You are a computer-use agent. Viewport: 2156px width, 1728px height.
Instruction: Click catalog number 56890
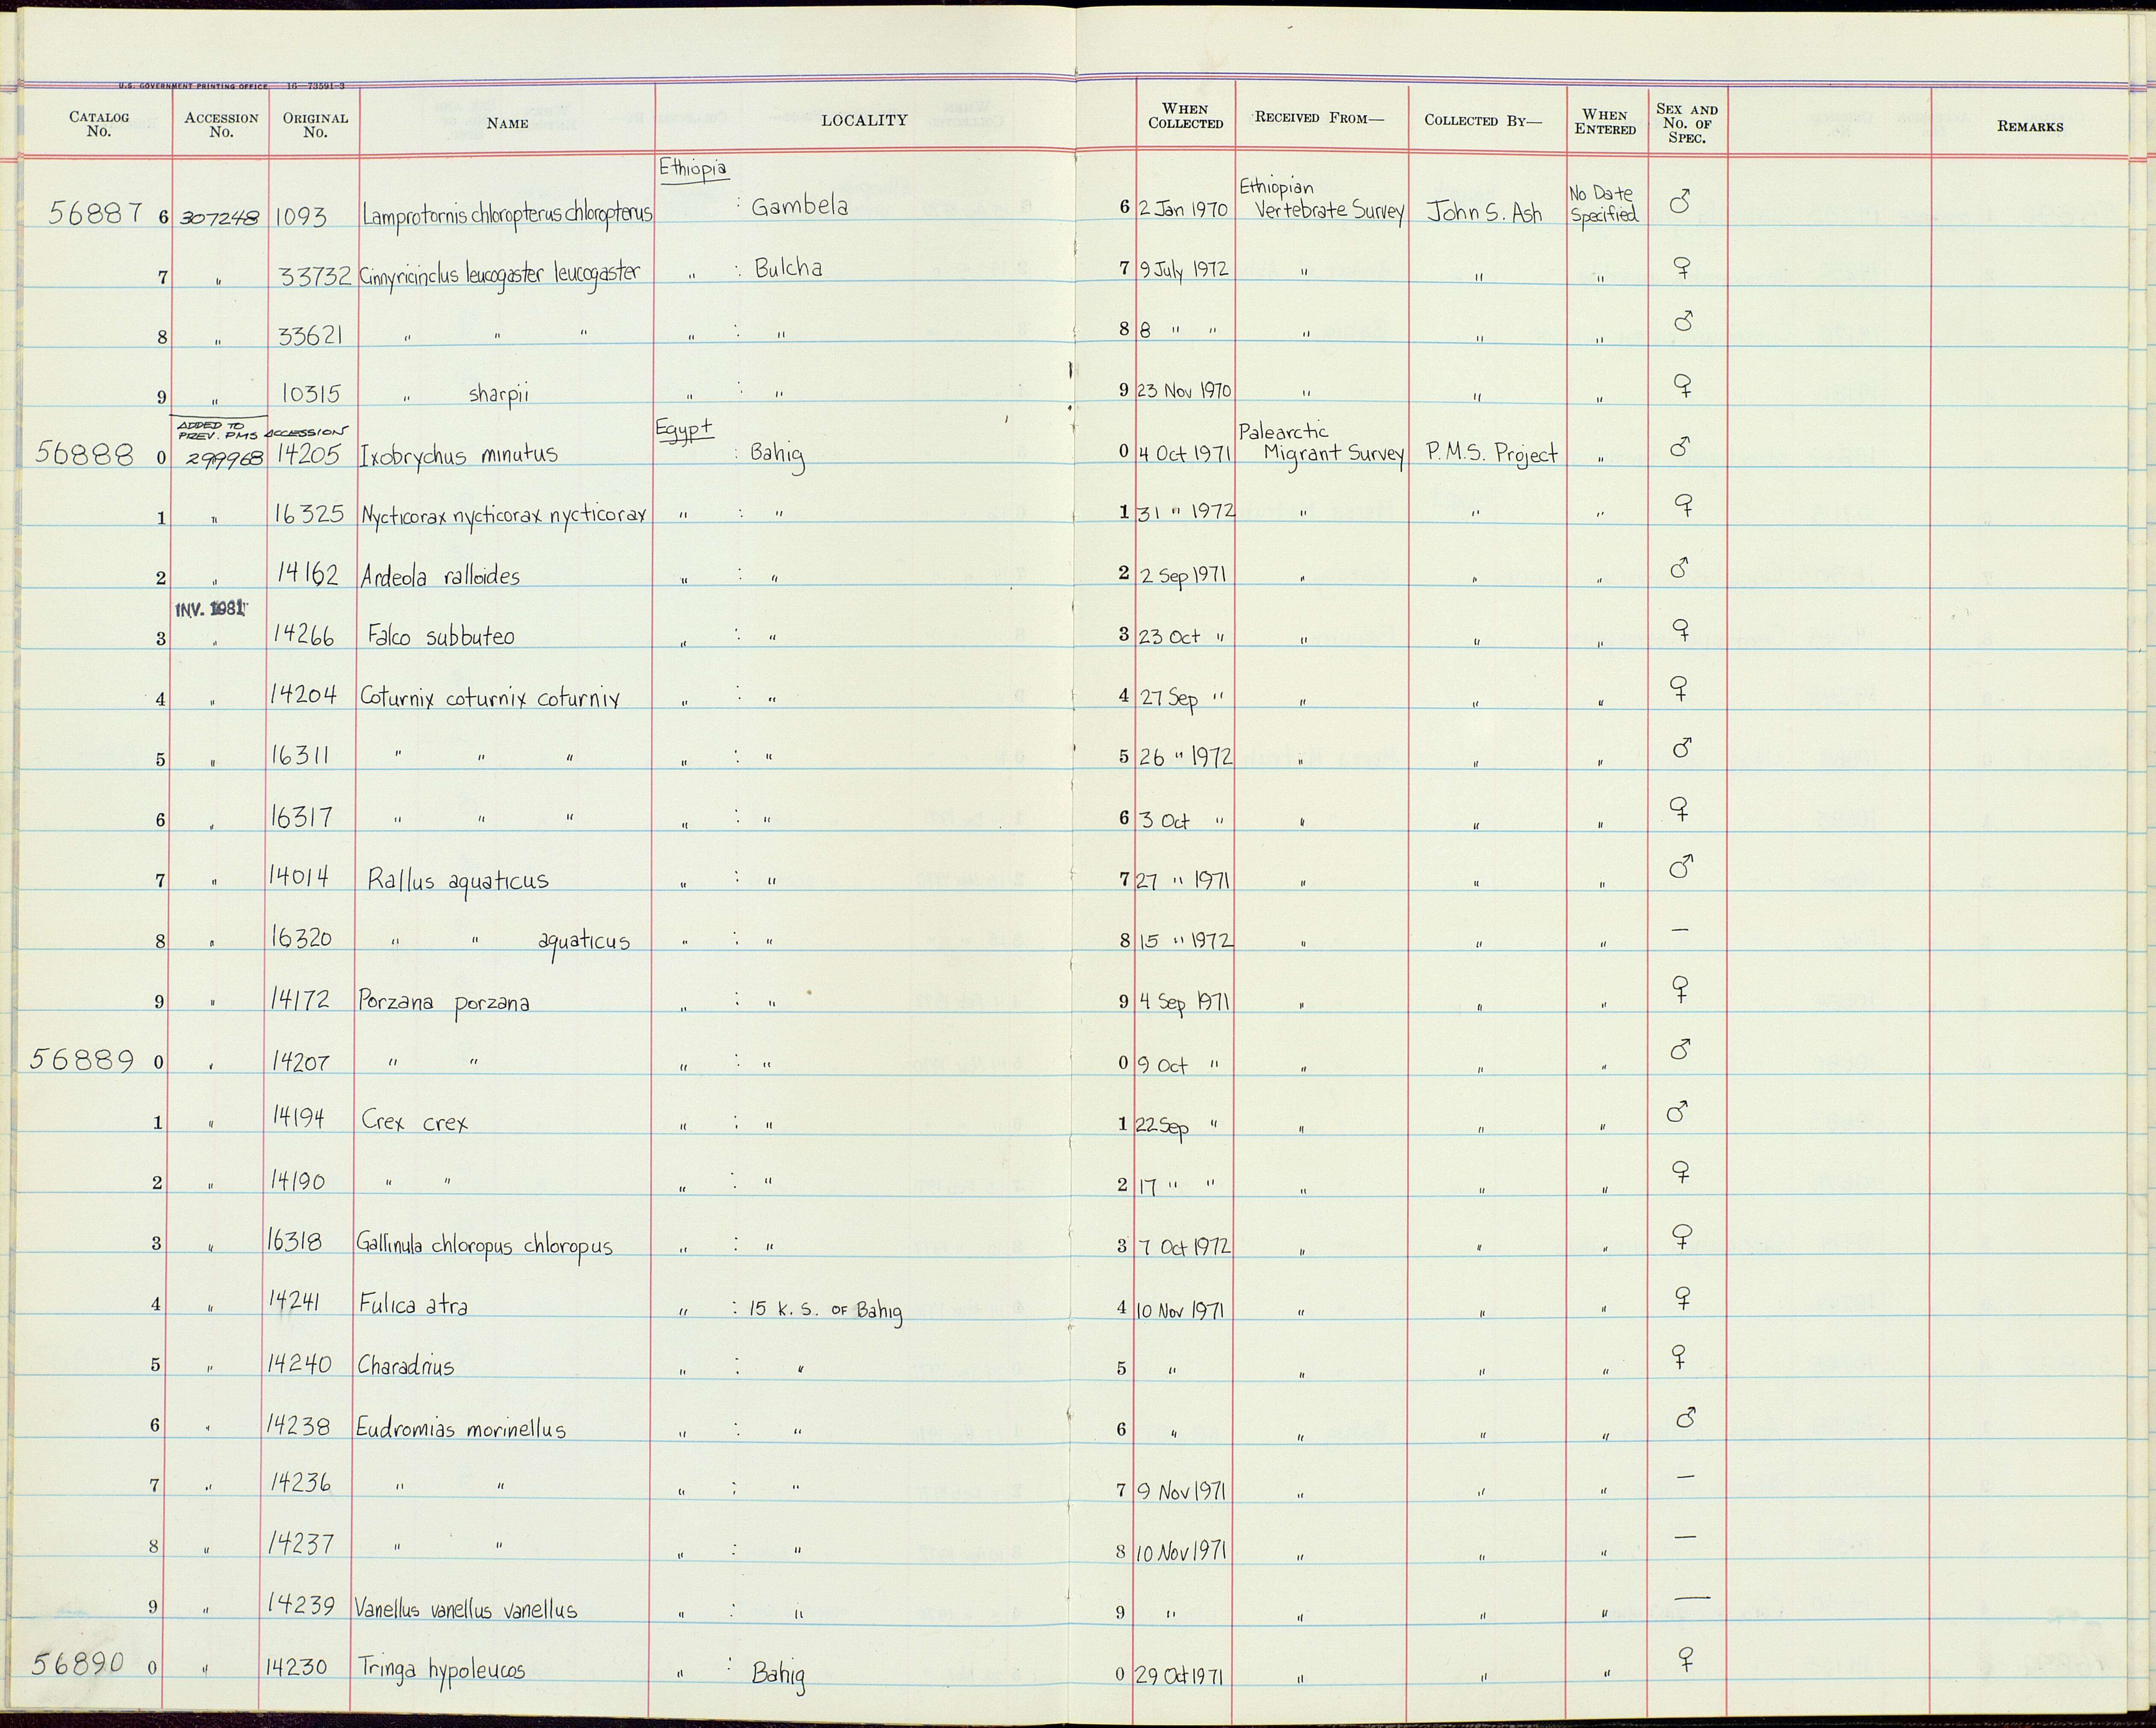pyautogui.click(x=77, y=1663)
